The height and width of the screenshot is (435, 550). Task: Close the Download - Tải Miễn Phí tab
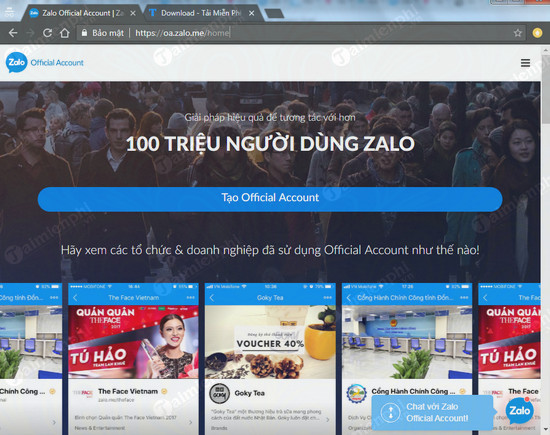251,13
